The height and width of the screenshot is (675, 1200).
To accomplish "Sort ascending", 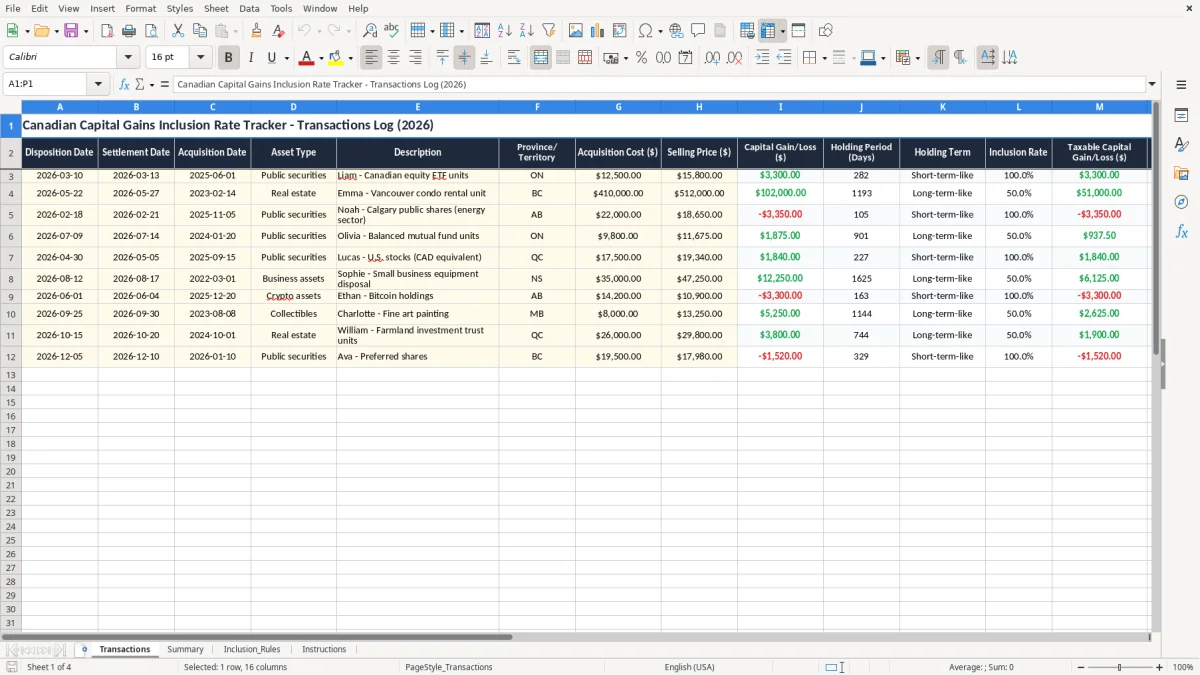I will (505, 31).
